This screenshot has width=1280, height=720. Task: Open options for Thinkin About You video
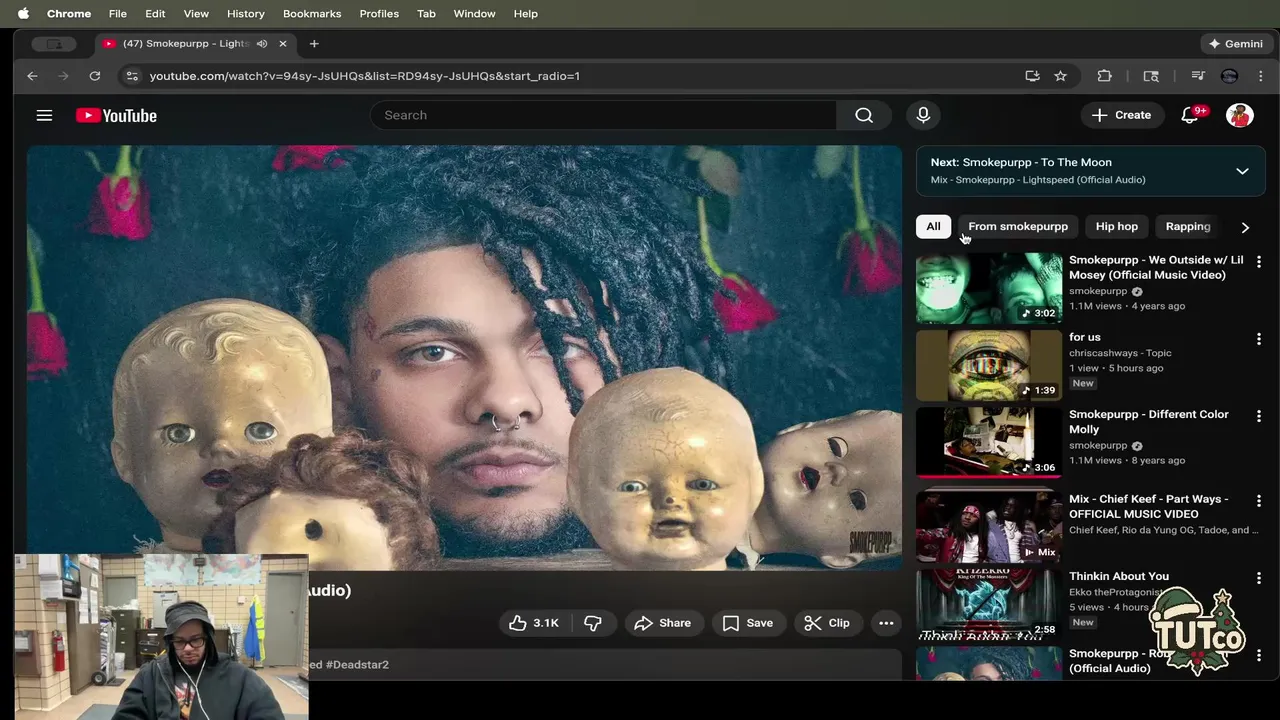(x=1259, y=578)
